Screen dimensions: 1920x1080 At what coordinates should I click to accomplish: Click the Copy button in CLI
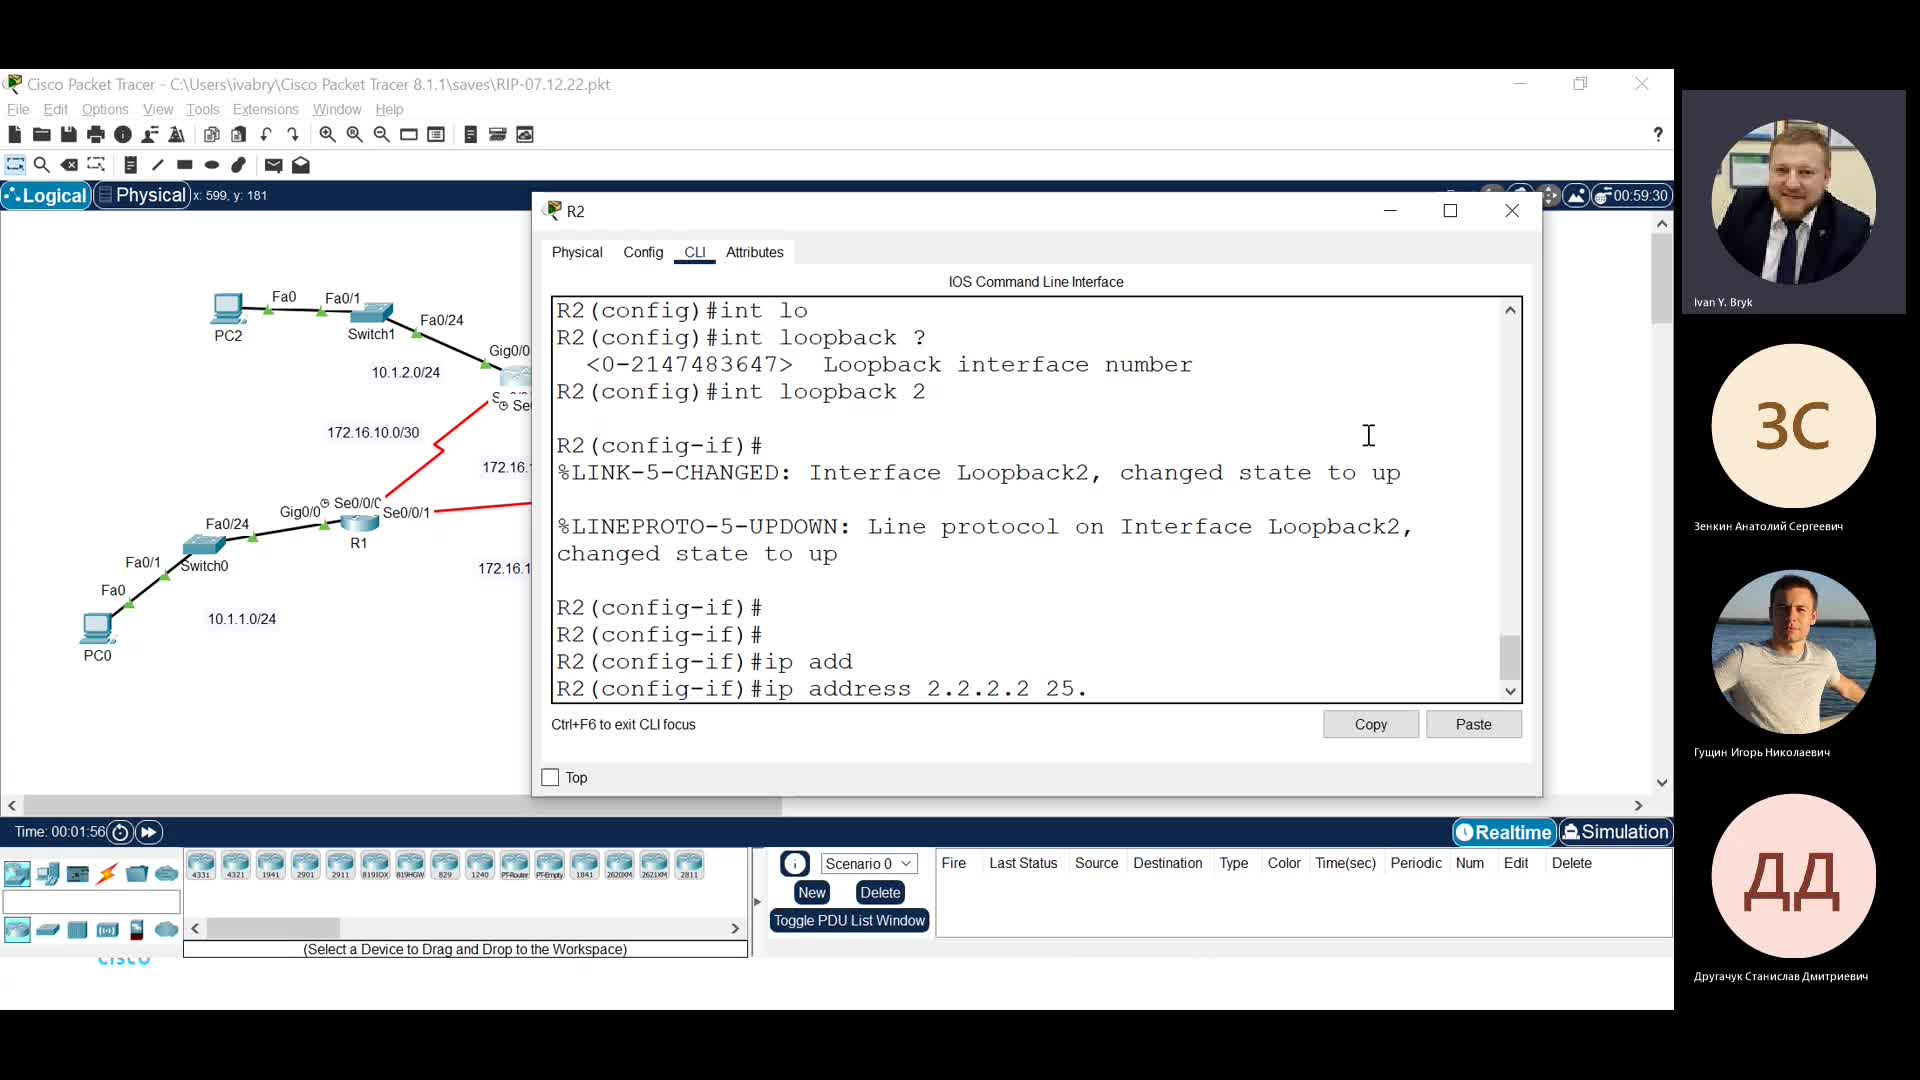[x=1370, y=724]
